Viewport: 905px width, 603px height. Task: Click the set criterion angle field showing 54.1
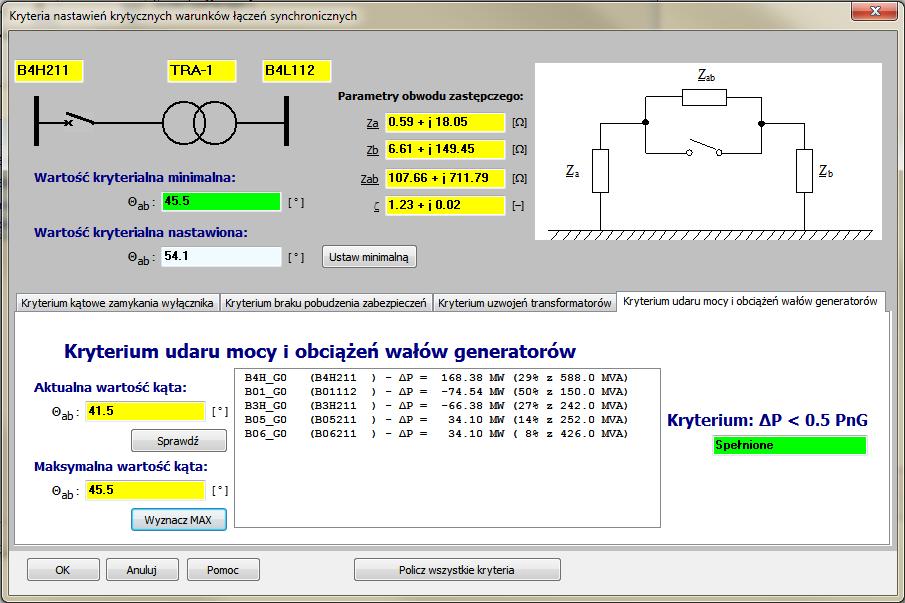(x=221, y=256)
